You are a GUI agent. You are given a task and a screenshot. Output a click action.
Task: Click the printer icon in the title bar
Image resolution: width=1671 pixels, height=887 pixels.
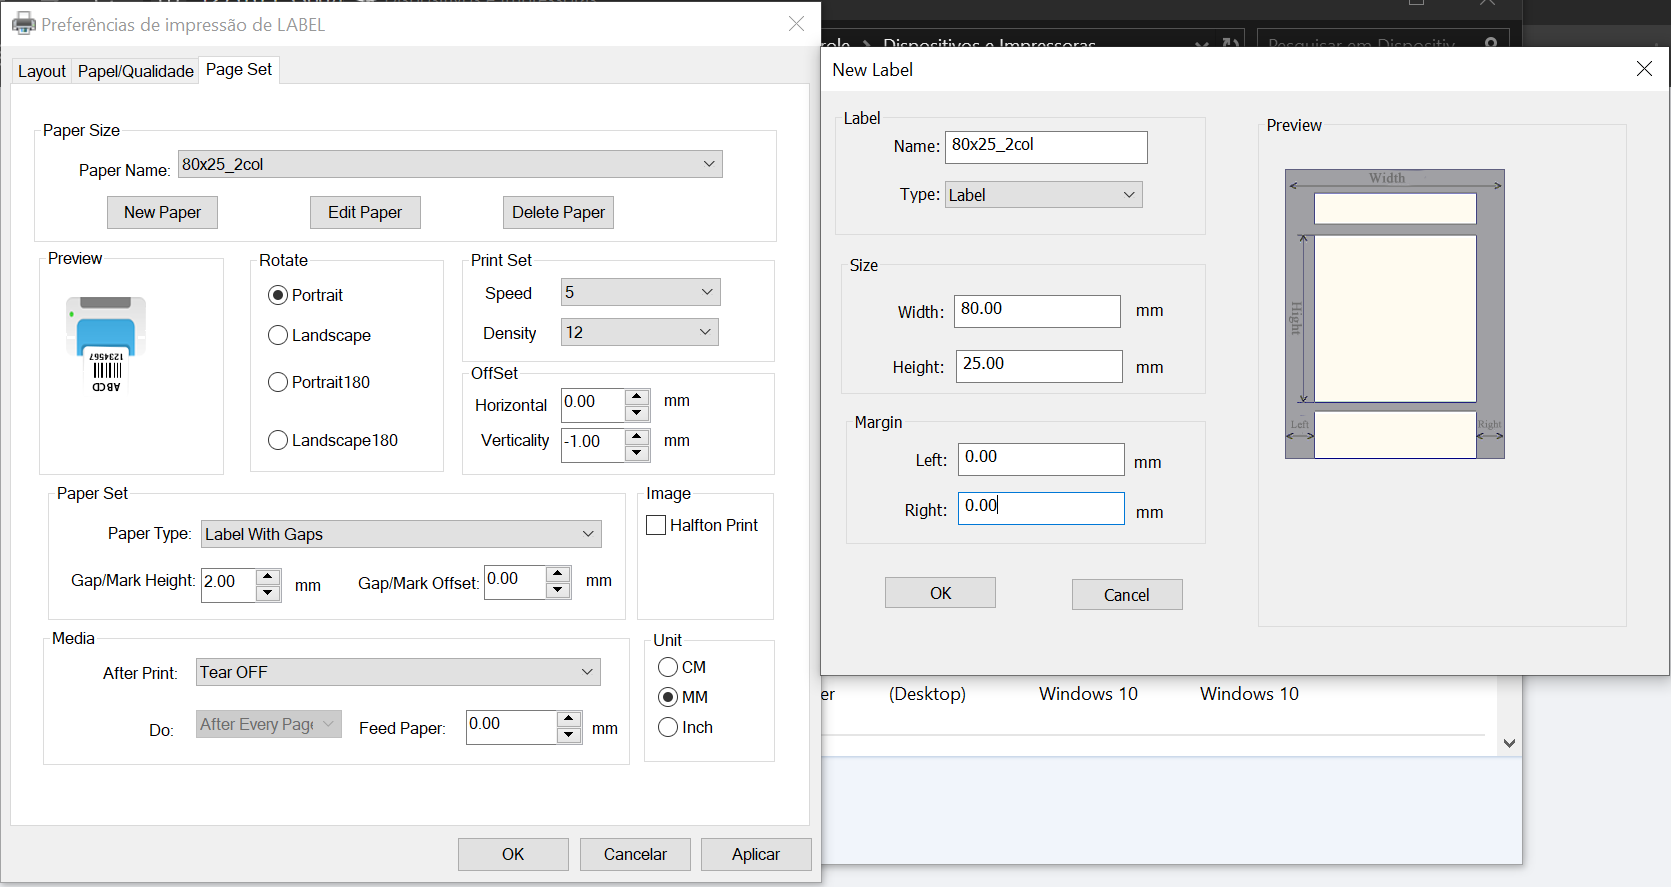tap(23, 23)
